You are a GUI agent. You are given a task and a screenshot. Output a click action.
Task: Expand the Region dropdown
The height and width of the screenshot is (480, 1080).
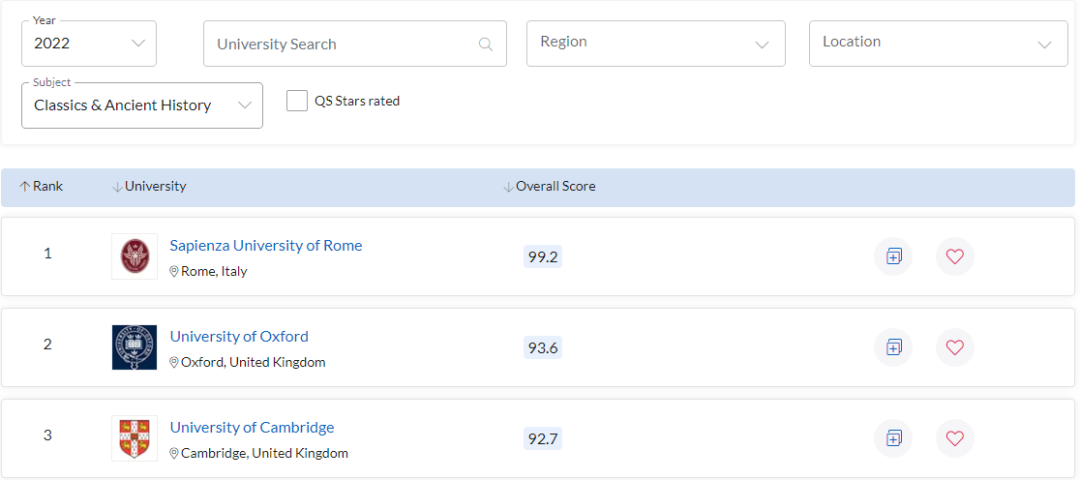[655, 44]
